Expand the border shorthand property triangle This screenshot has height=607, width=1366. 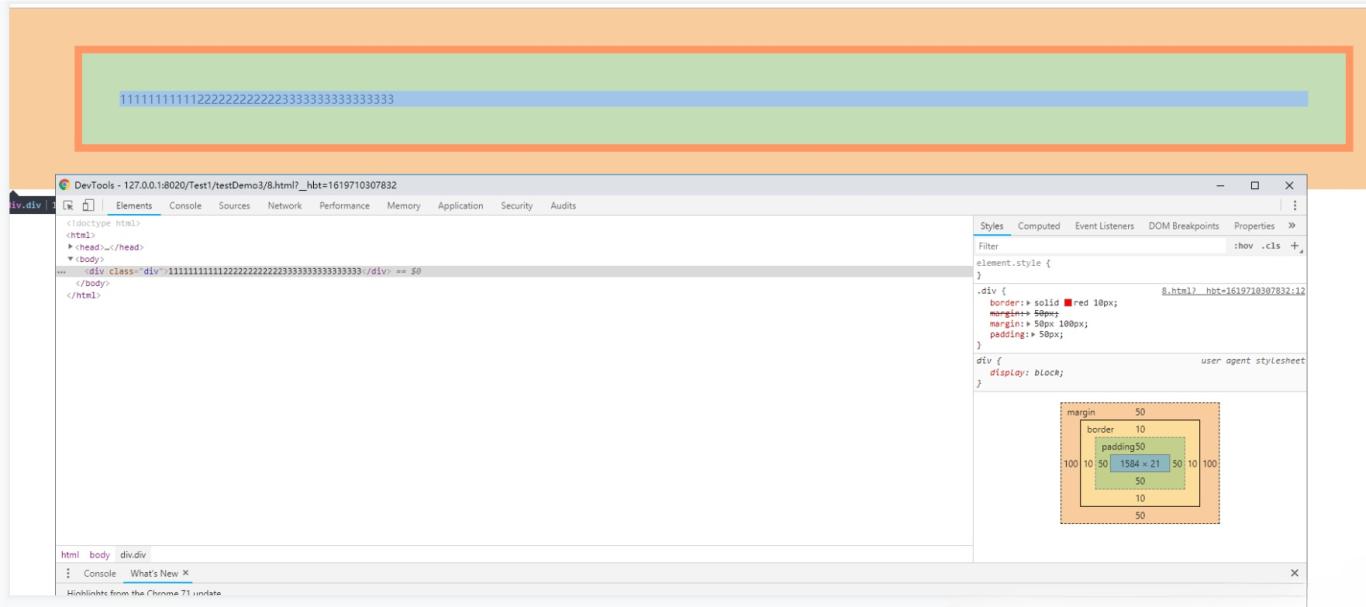(1028, 302)
